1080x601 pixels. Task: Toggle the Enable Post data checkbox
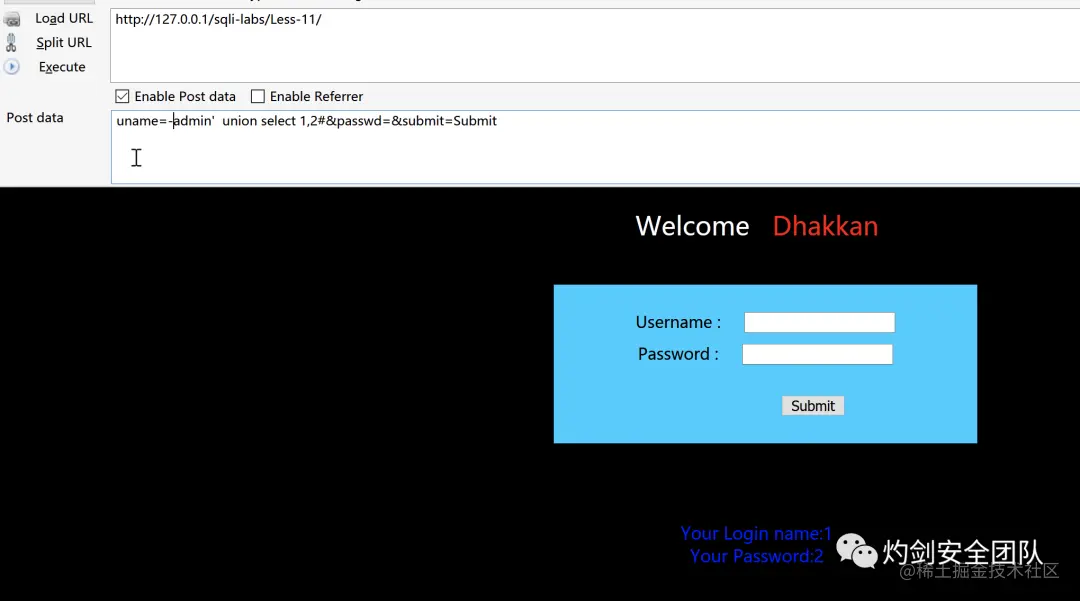(122, 96)
